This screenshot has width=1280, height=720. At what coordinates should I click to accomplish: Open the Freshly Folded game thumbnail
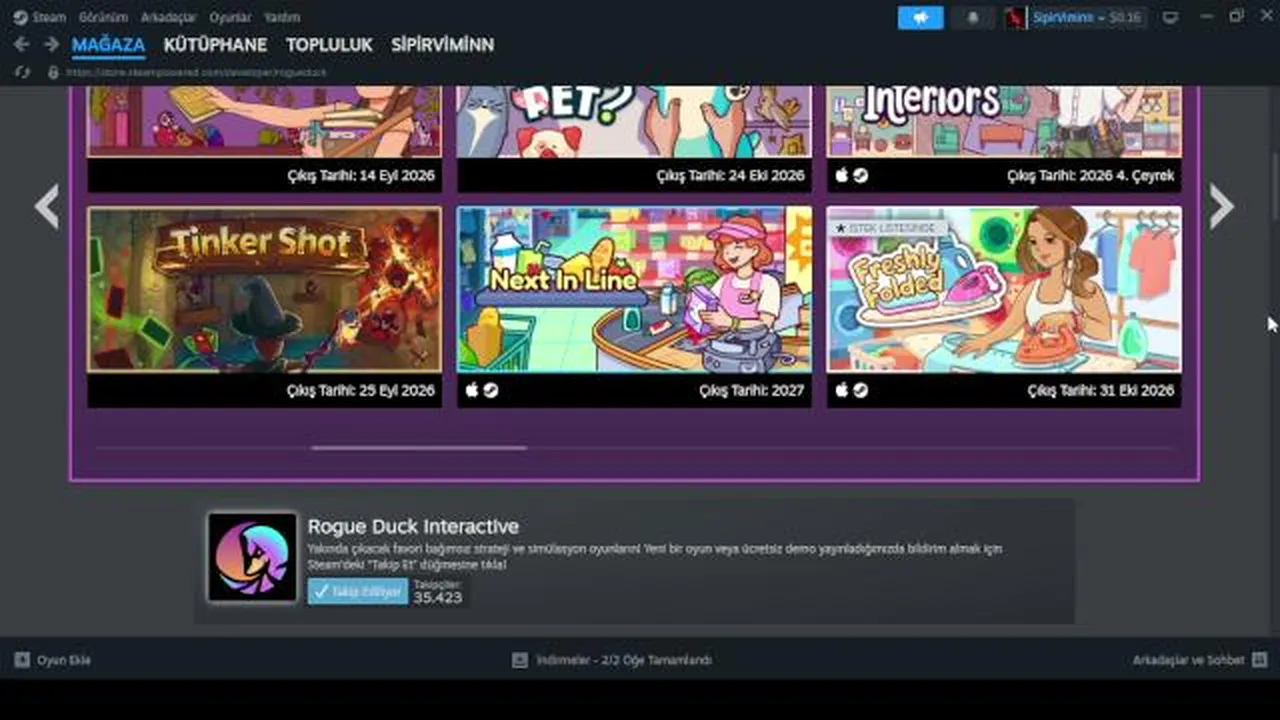click(x=1004, y=290)
